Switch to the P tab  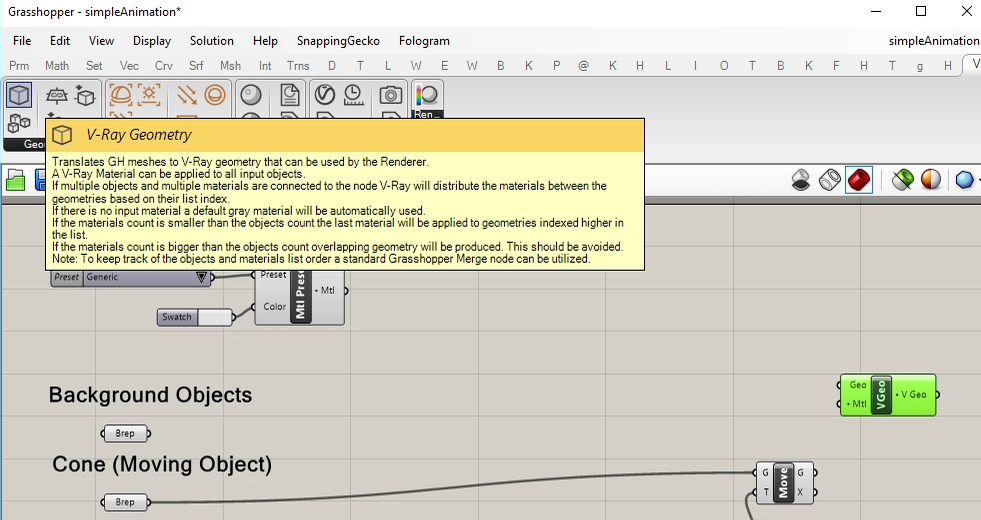(556, 66)
